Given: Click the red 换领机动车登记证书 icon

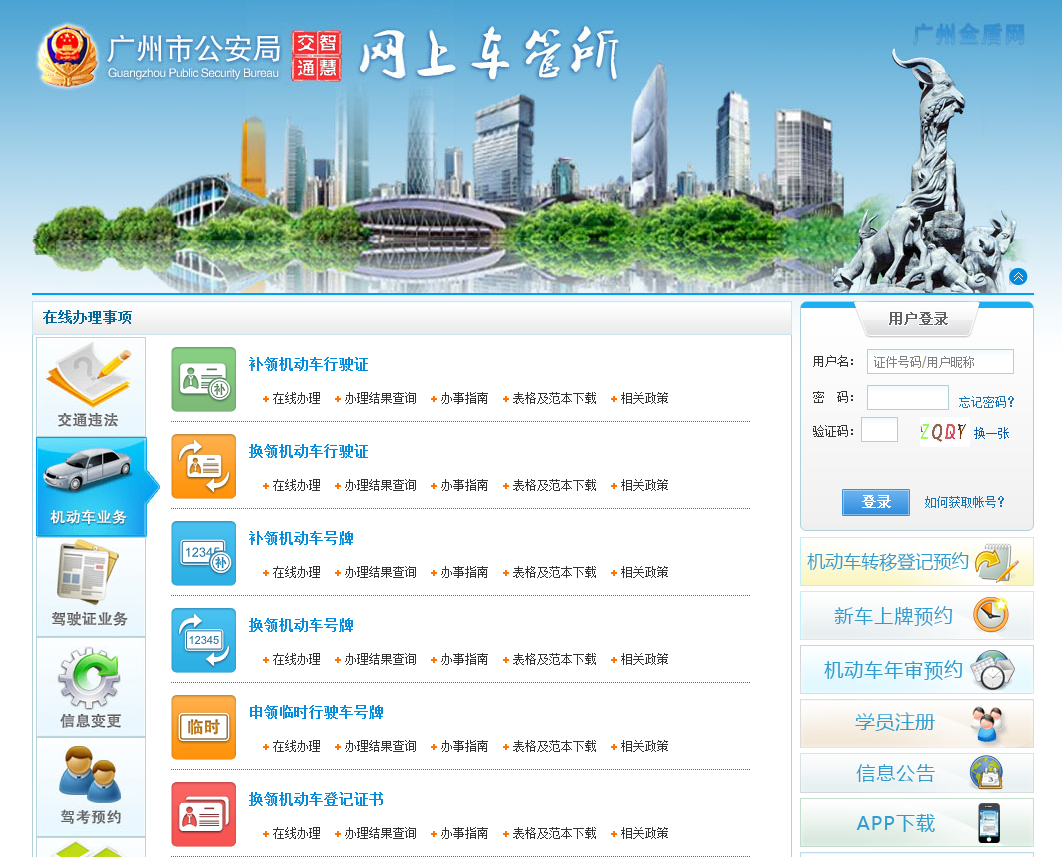Looking at the screenshot, I should pyautogui.click(x=203, y=814).
